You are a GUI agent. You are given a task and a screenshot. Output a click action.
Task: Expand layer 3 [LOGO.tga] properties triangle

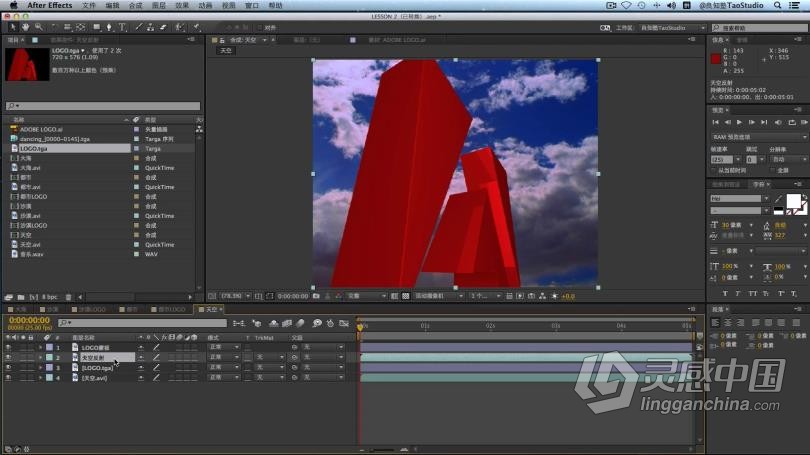(40, 368)
